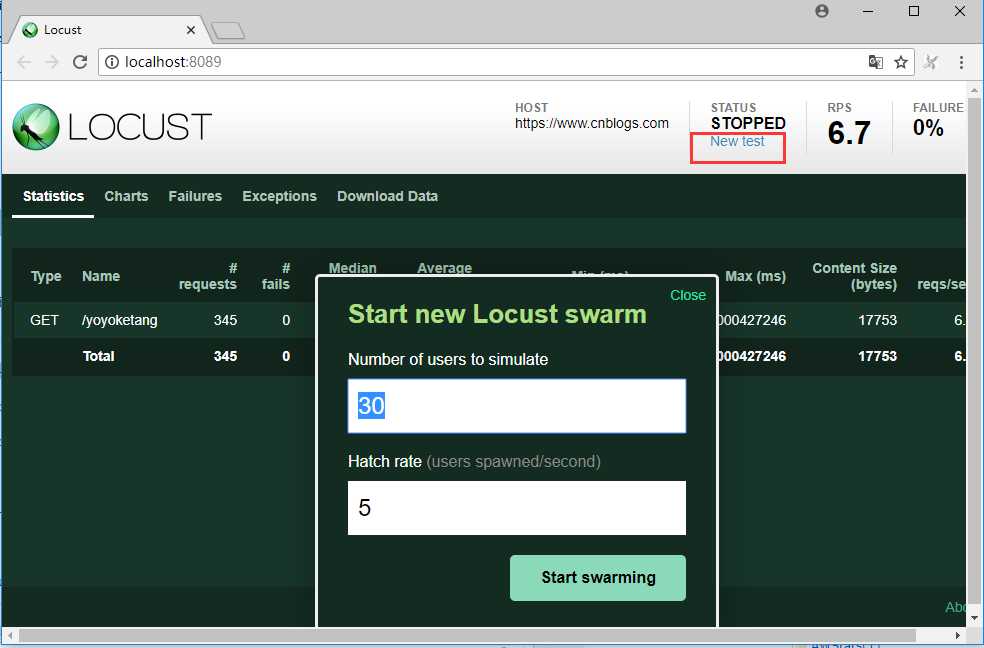This screenshot has height=648, width=984.
Task: Sort by Content Size (bytes) column header
Action: [855, 276]
